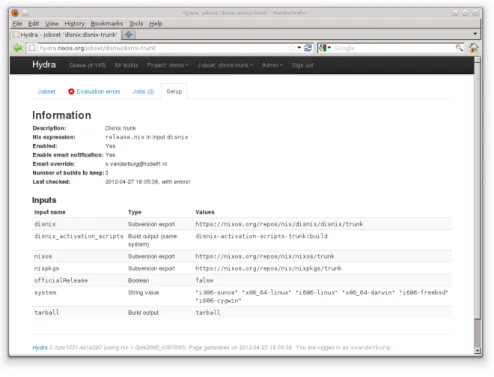Switch to the Jobs (2) tab

coord(143,92)
